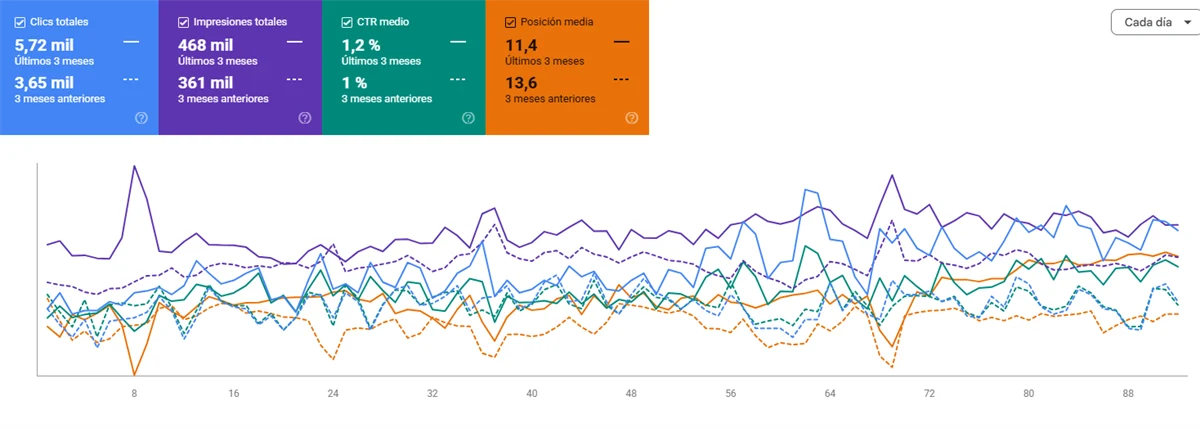
Task: Uncheck the Impresiones totales checkbox
Action: (x=183, y=21)
